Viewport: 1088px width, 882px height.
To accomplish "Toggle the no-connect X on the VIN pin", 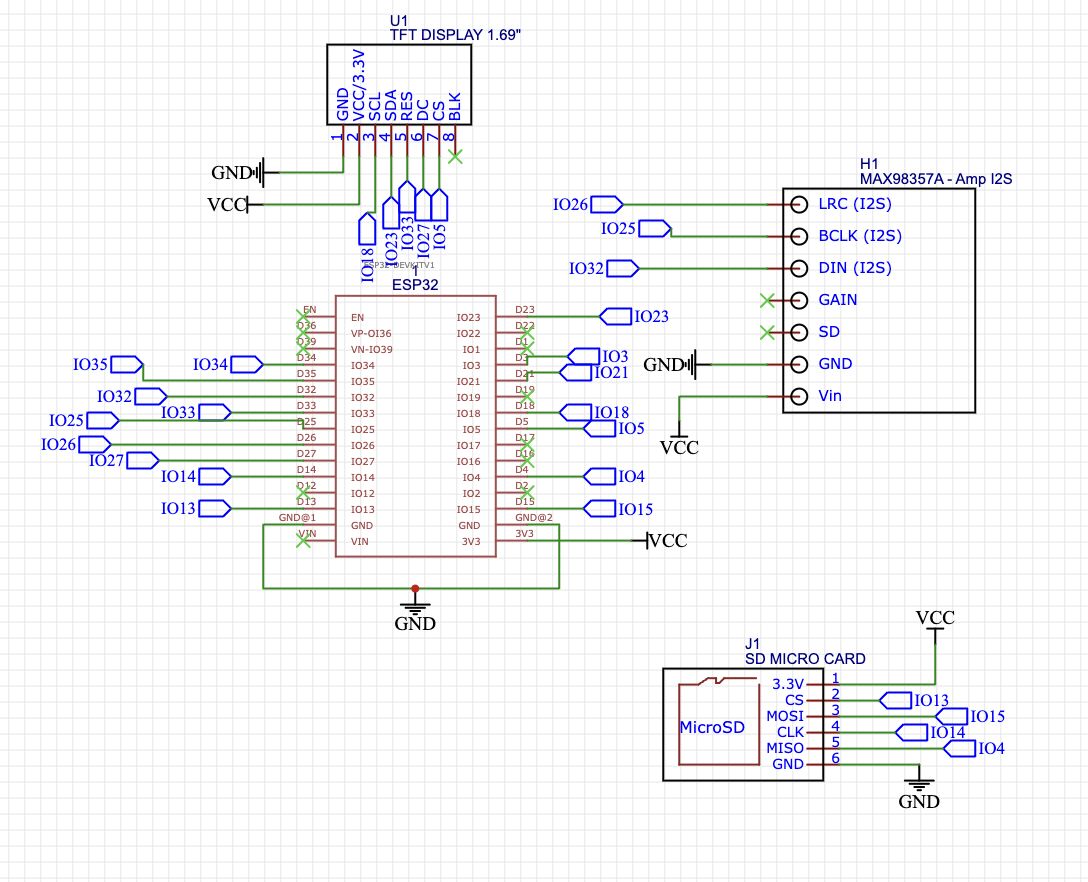I will (305, 541).
